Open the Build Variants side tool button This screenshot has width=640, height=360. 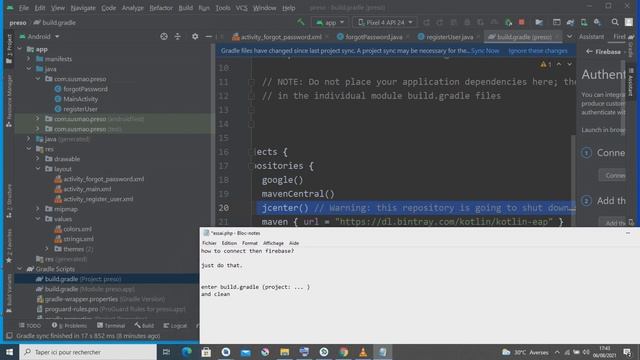click(9, 293)
